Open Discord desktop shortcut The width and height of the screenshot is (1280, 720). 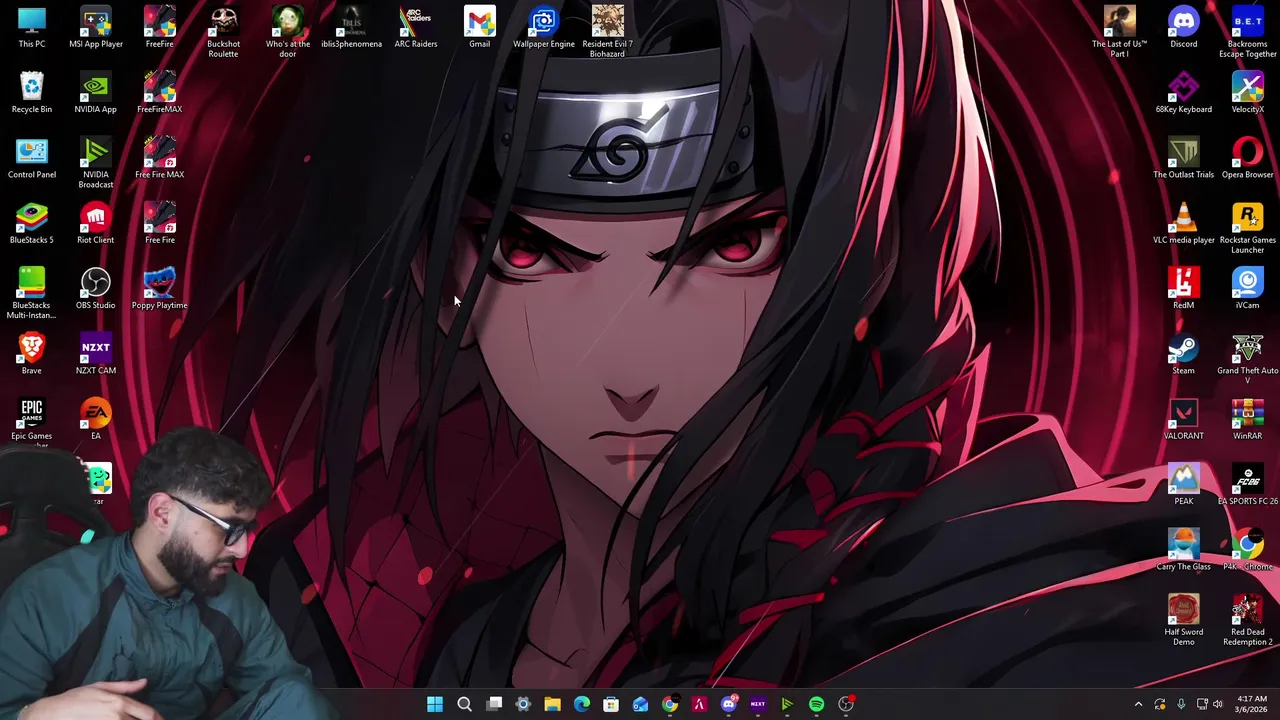click(1184, 27)
